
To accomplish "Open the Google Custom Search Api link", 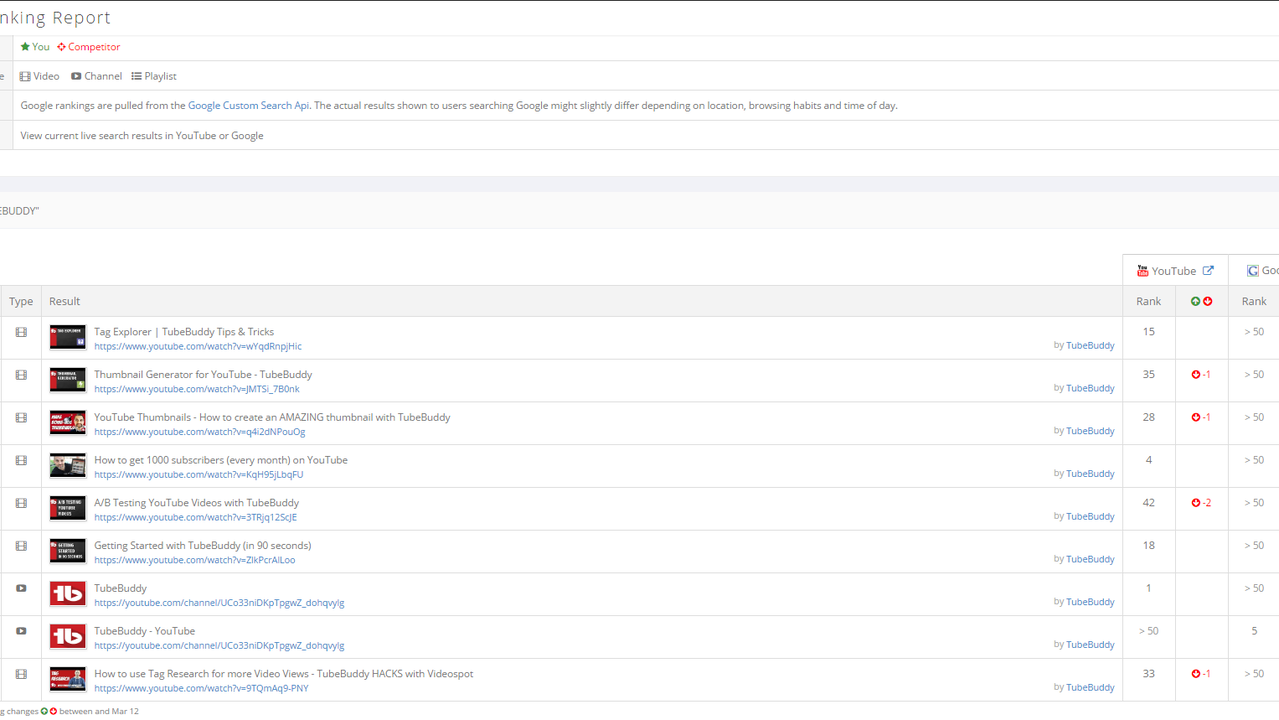I will pyautogui.click(x=248, y=105).
